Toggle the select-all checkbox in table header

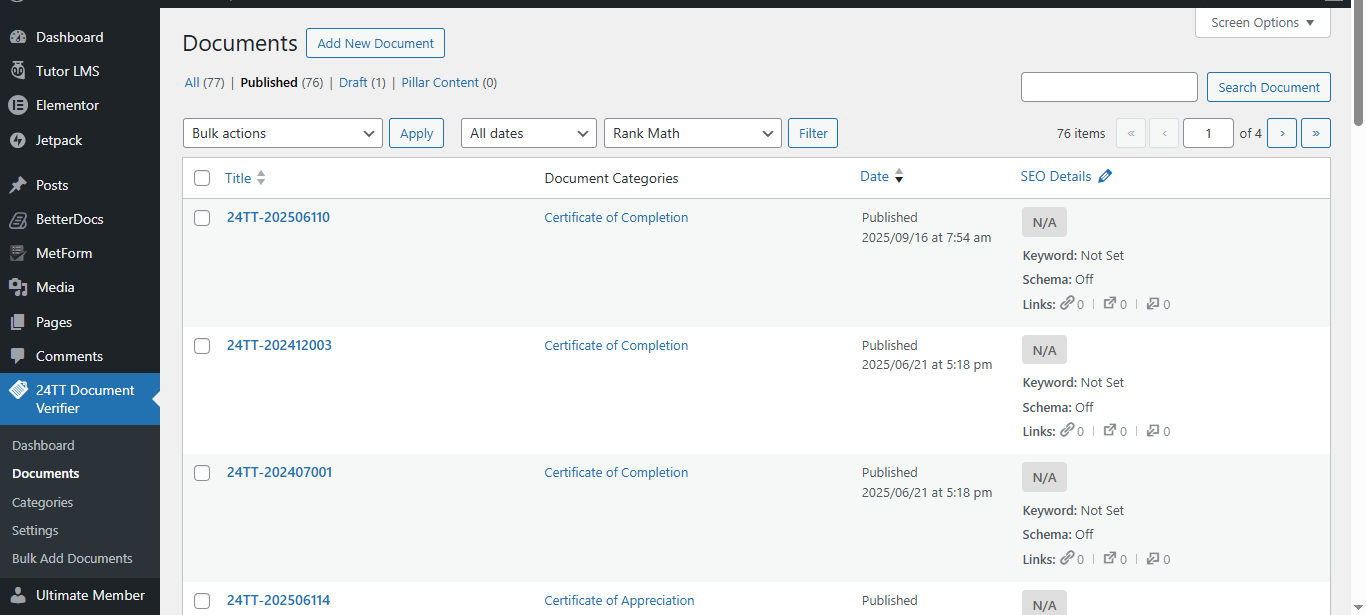click(x=202, y=177)
